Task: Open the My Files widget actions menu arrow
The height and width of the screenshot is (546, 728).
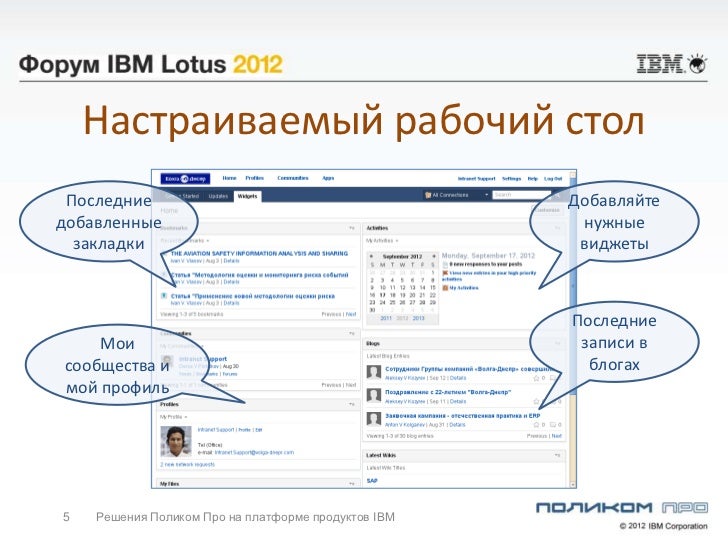Action: click(352, 484)
